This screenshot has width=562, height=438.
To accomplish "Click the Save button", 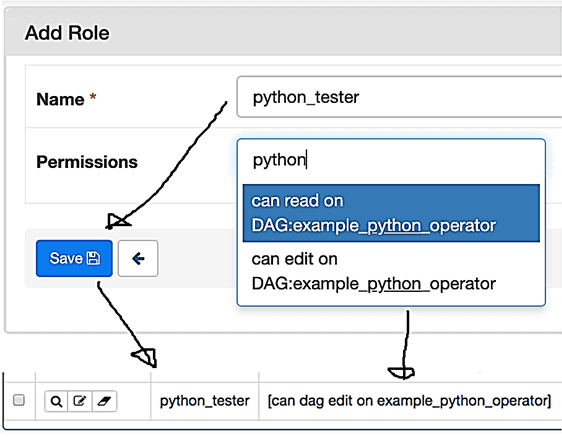I will pyautogui.click(x=74, y=258).
